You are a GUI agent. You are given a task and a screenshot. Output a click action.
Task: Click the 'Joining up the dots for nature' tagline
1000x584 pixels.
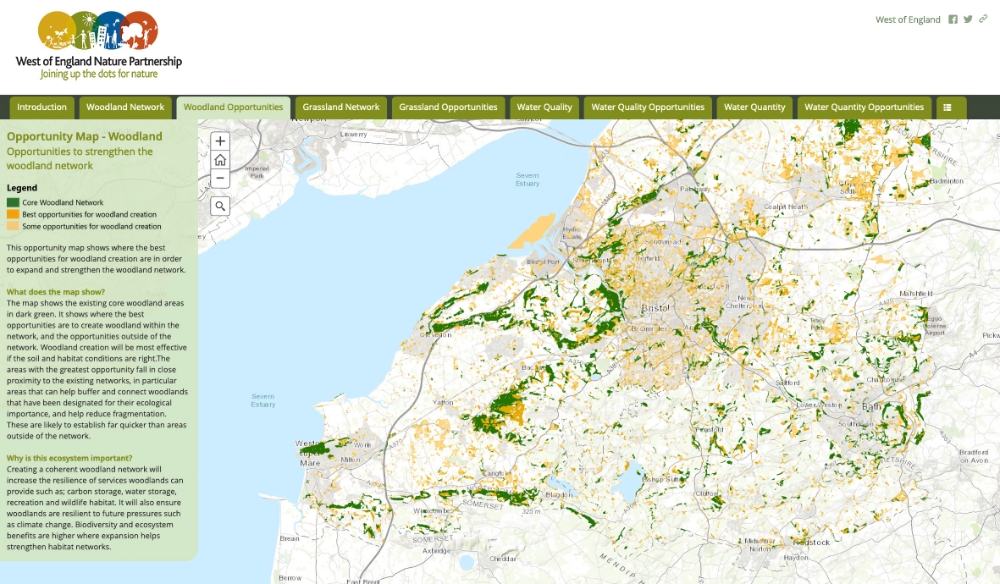click(x=99, y=74)
